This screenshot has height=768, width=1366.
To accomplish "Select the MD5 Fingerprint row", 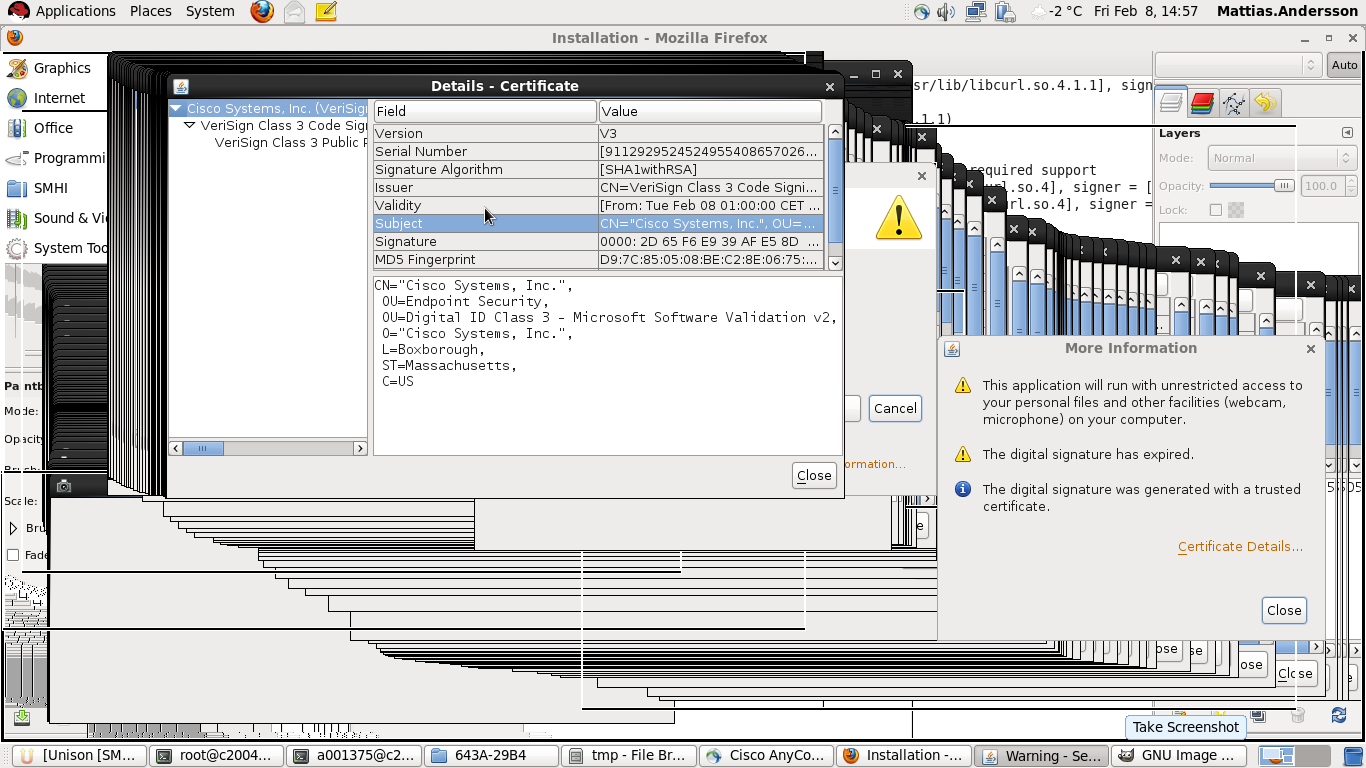I will 598,259.
